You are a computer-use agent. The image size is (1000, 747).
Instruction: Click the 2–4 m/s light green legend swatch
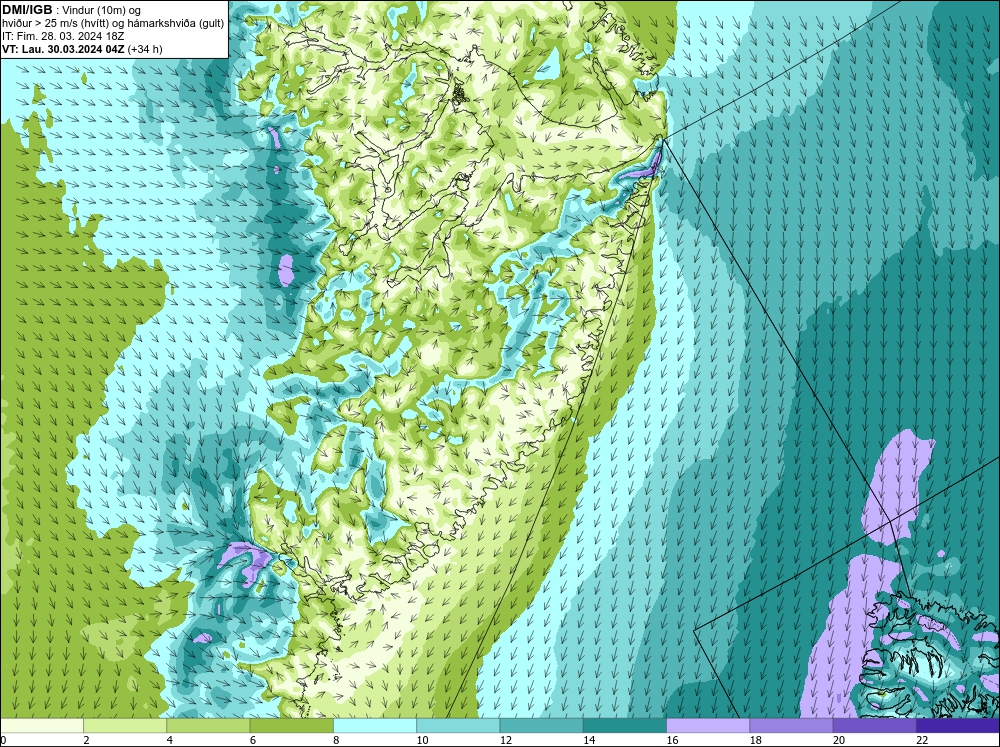125,726
